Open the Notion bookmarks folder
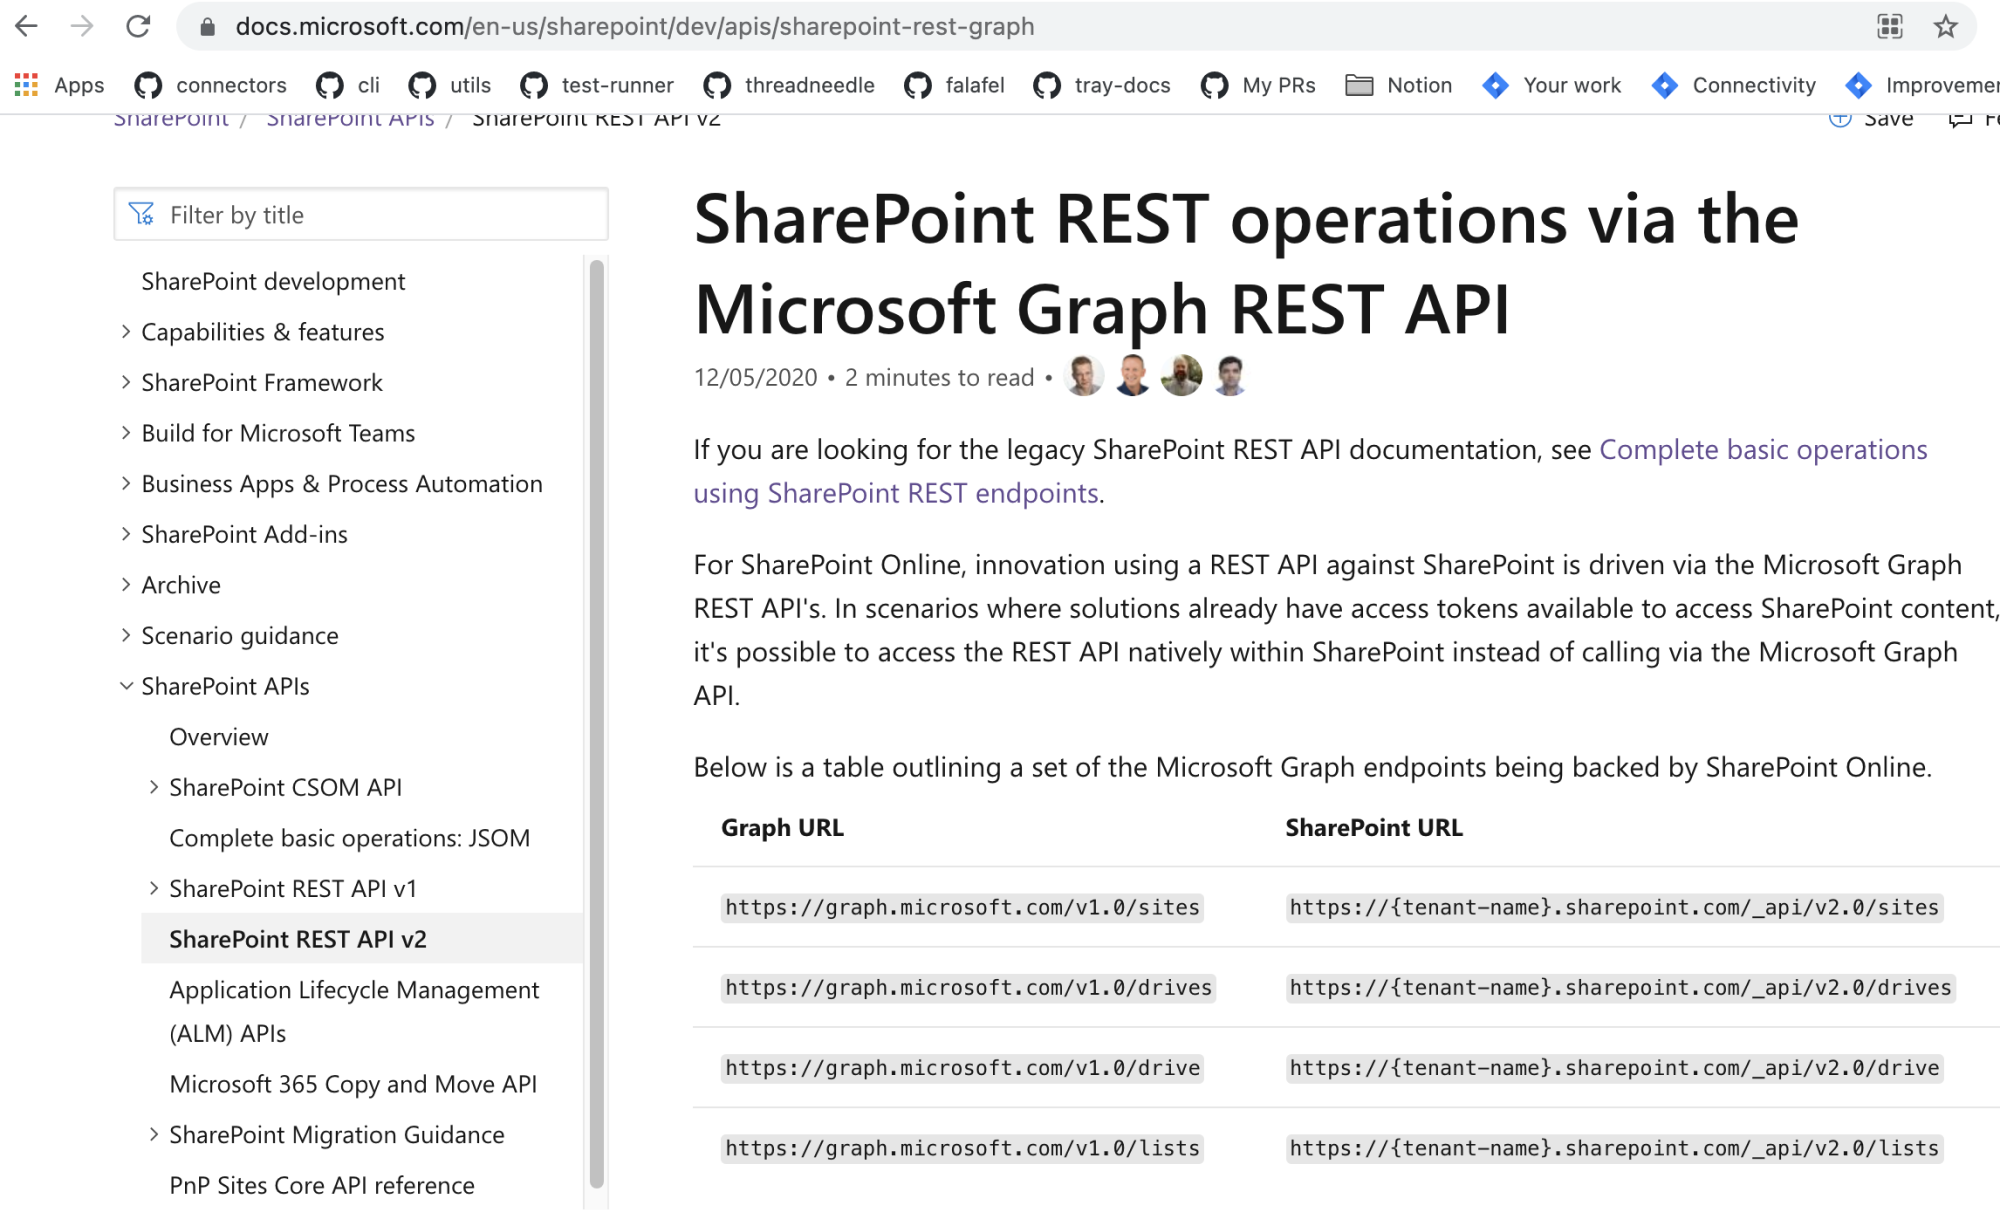 1419,85
